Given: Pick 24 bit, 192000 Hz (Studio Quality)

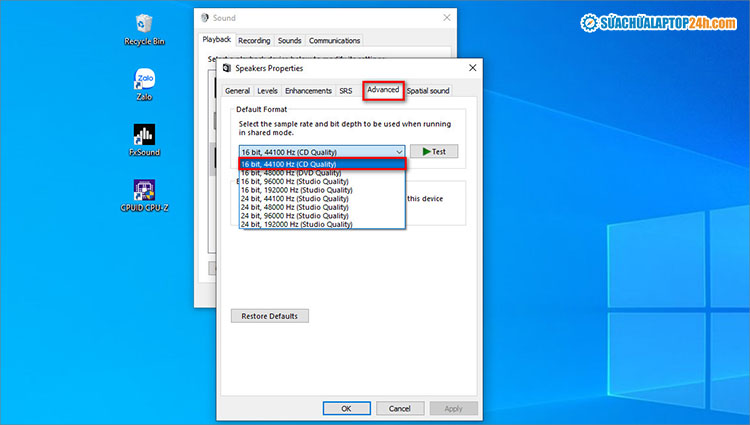Looking at the screenshot, I should (x=321, y=225).
